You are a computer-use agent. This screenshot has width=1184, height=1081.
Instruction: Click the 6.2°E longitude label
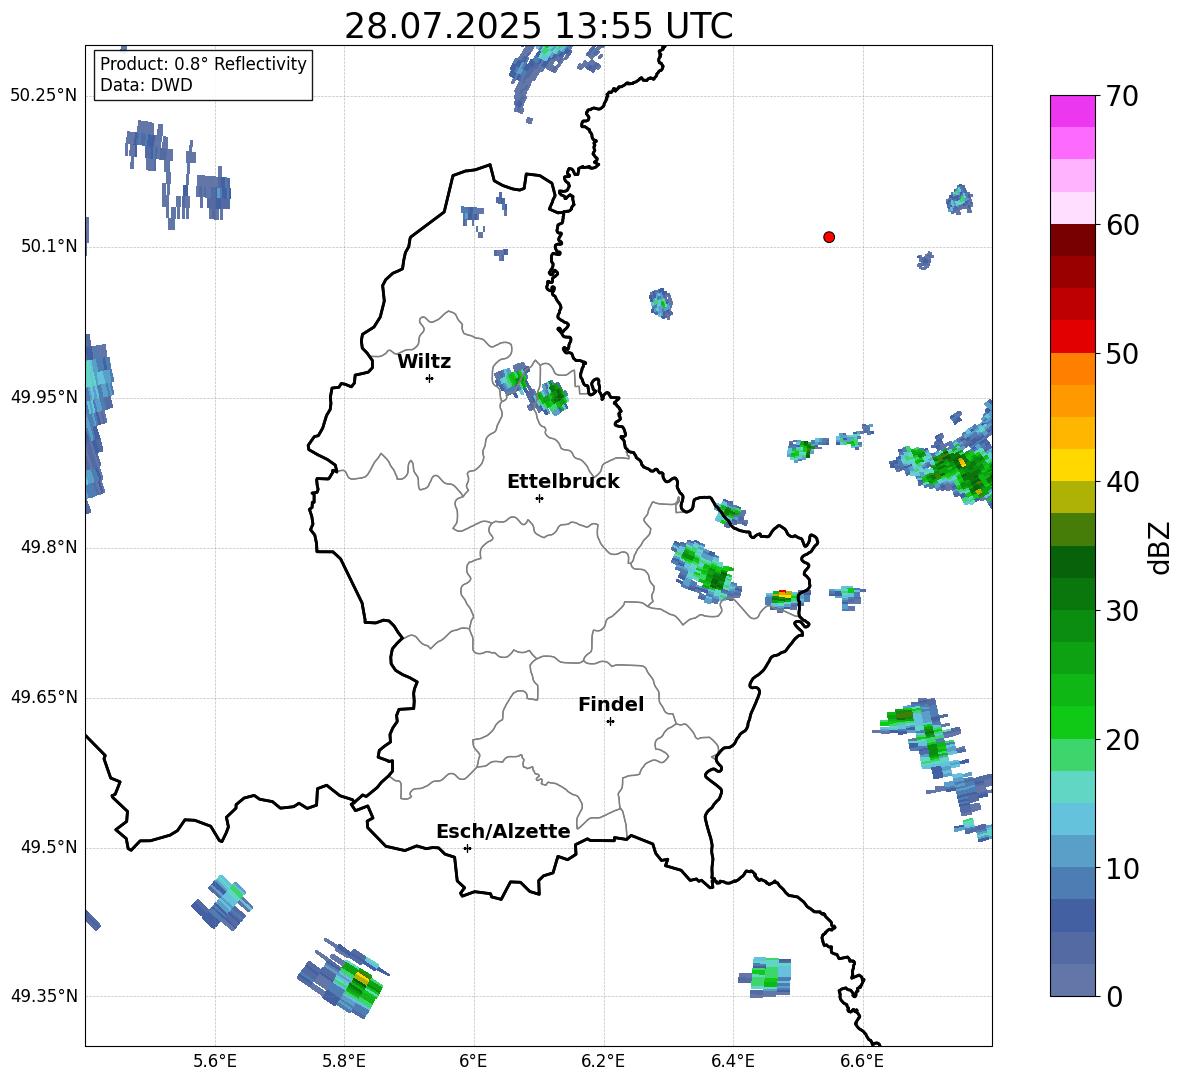pos(603,1061)
